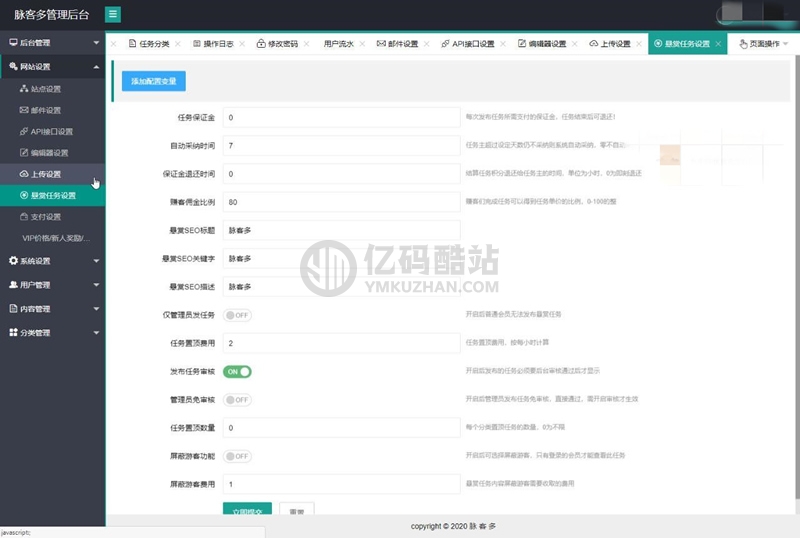Switch to the 上传设置 tab
The width and height of the screenshot is (800, 538).
point(610,44)
